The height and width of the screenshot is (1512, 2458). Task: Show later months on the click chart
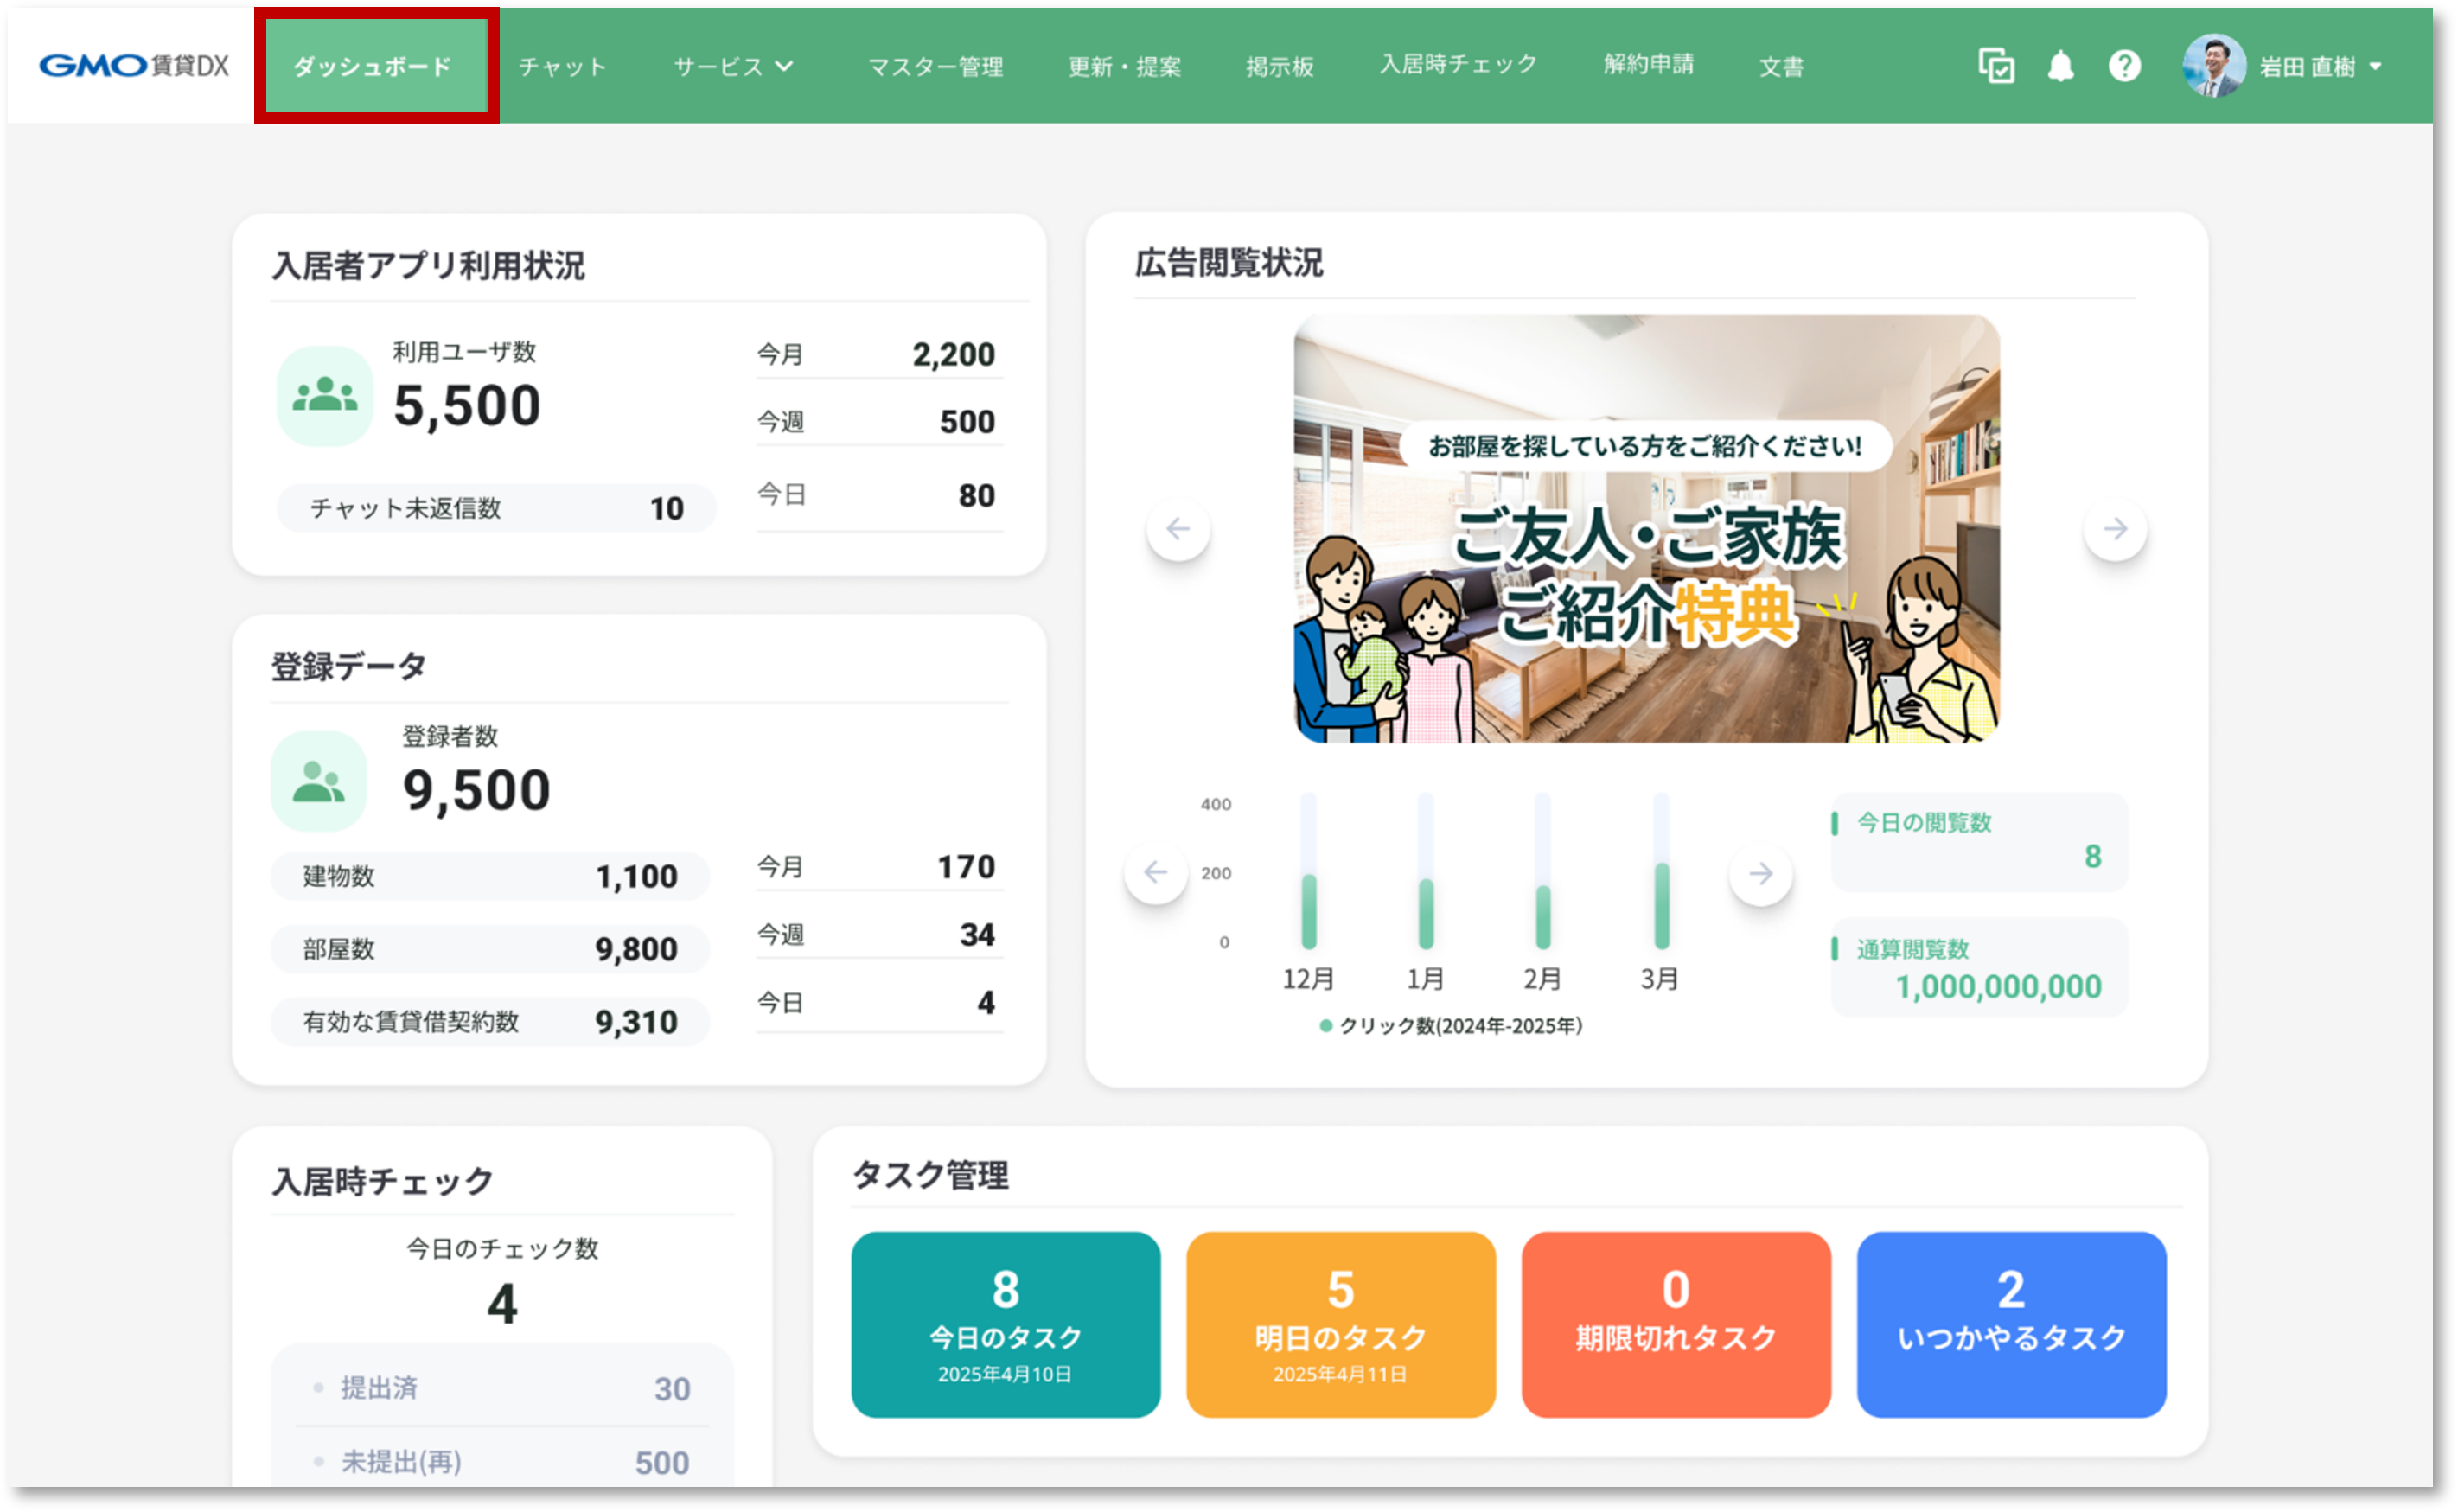click(1761, 872)
